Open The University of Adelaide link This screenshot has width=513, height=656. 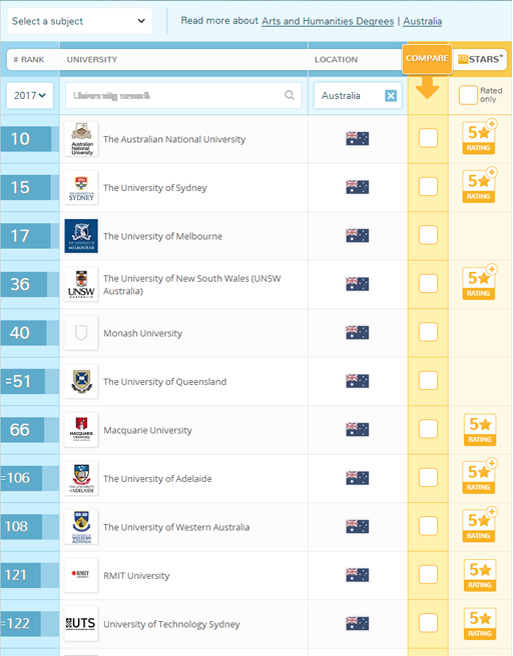[157, 479]
